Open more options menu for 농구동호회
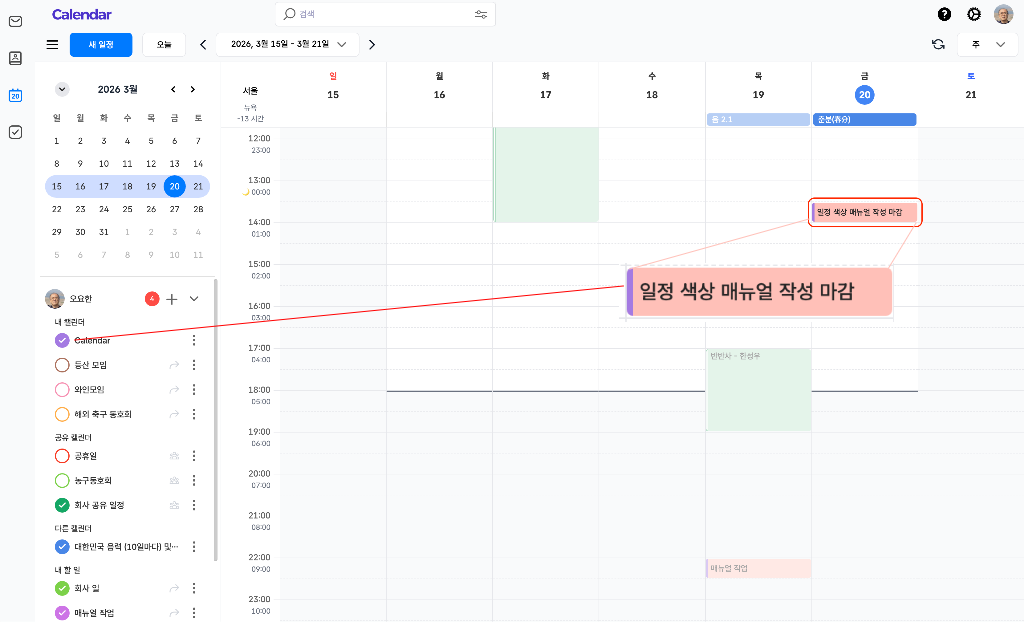 pos(194,481)
